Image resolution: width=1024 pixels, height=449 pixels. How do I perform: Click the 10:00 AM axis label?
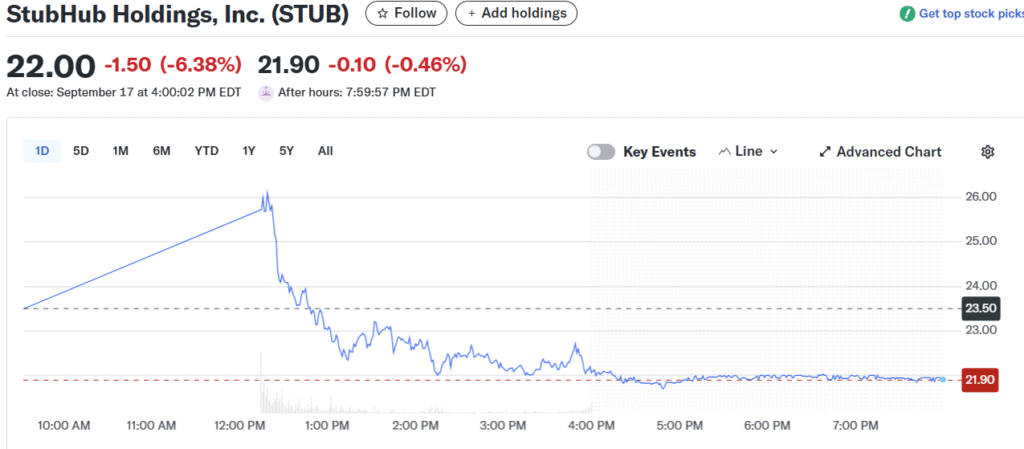point(63,426)
